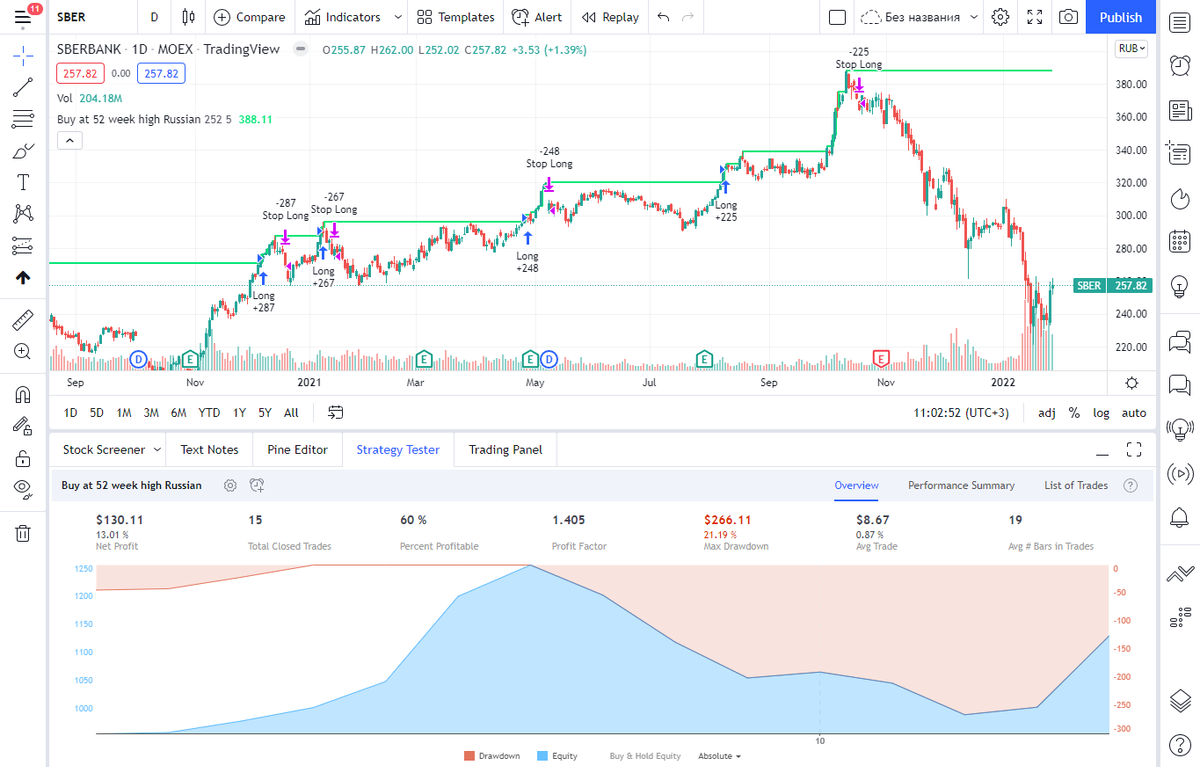
Task: Open strategy settings gear in tester
Action: tap(230, 485)
